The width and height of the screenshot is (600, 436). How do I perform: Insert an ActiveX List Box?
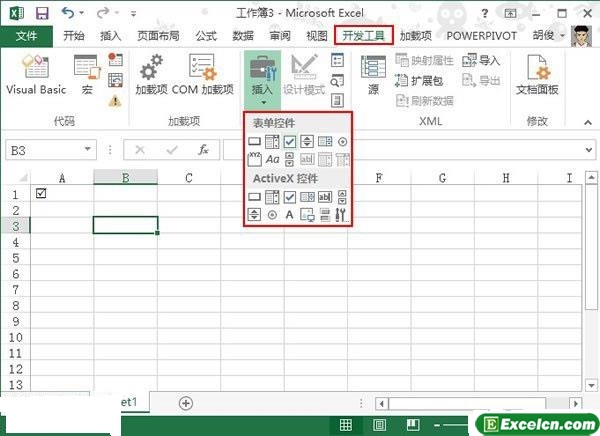tap(307, 197)
